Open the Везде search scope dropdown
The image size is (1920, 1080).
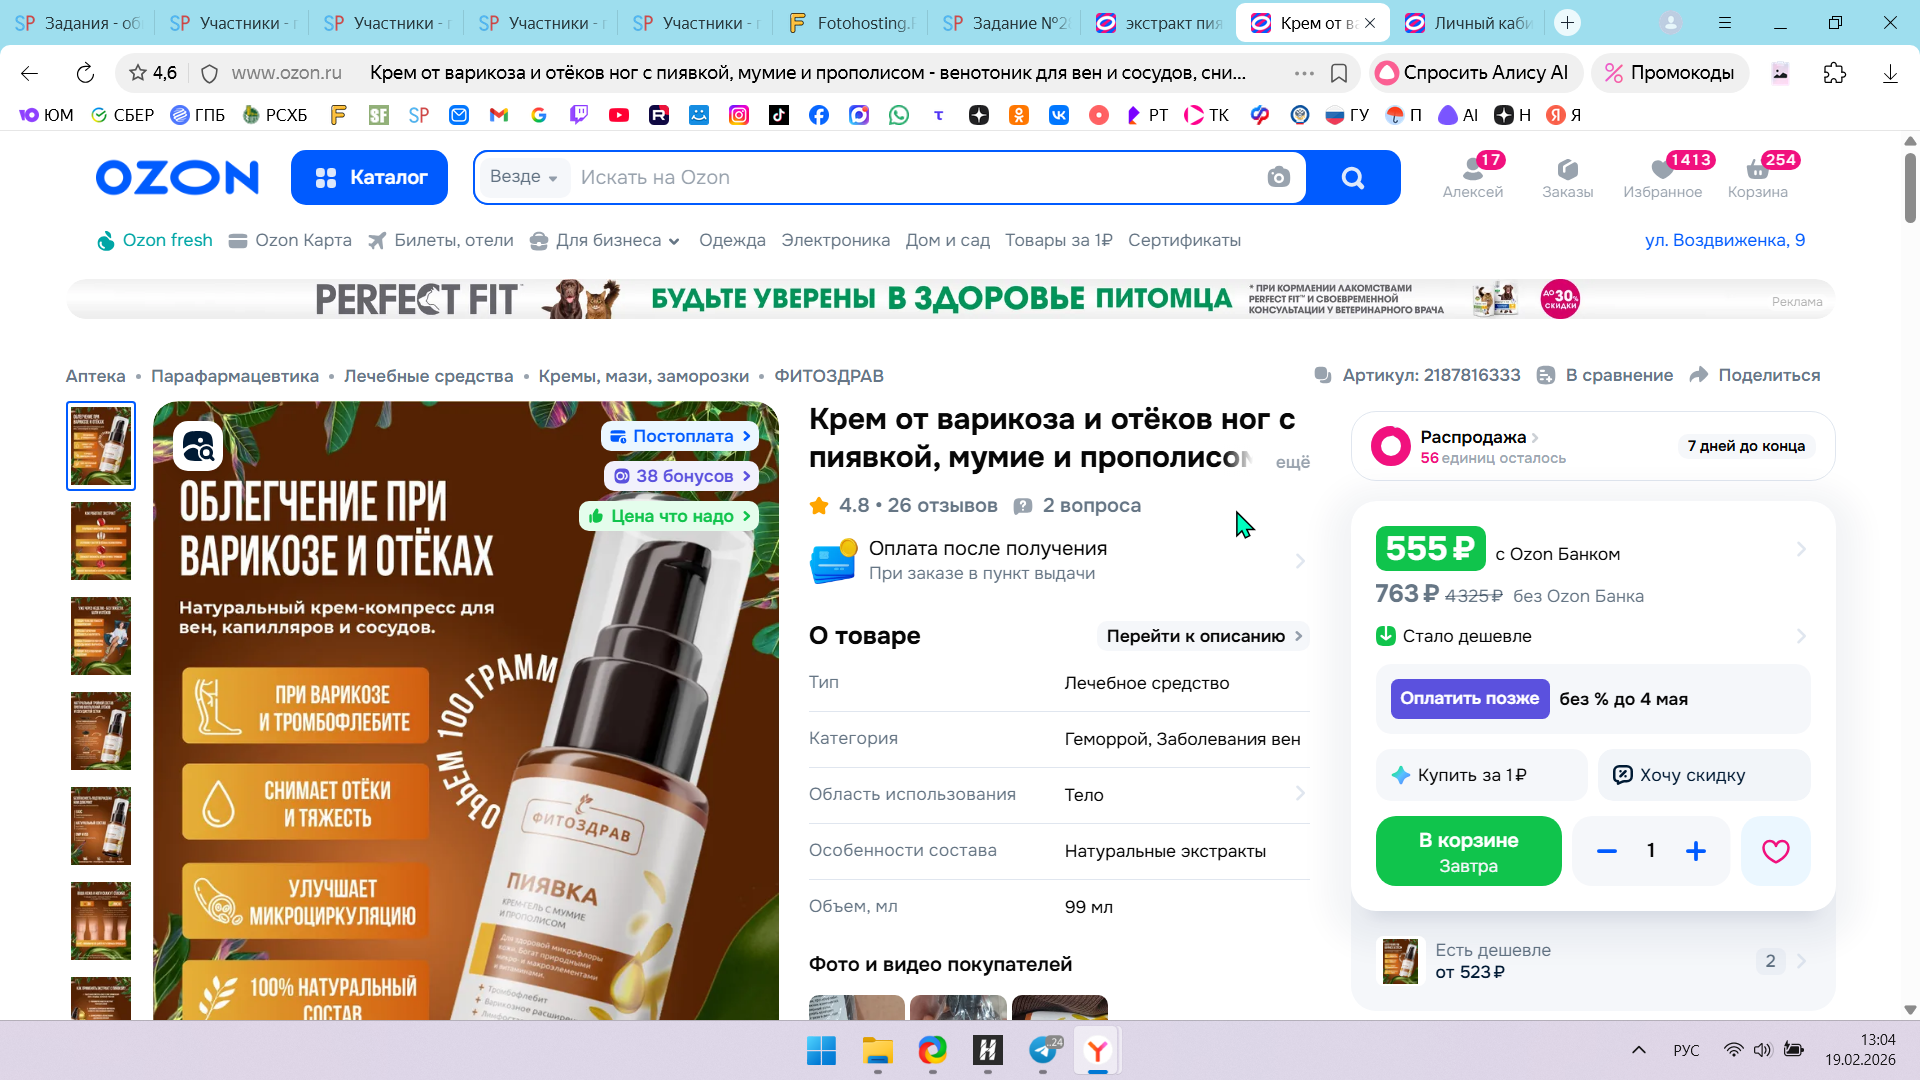523,177
